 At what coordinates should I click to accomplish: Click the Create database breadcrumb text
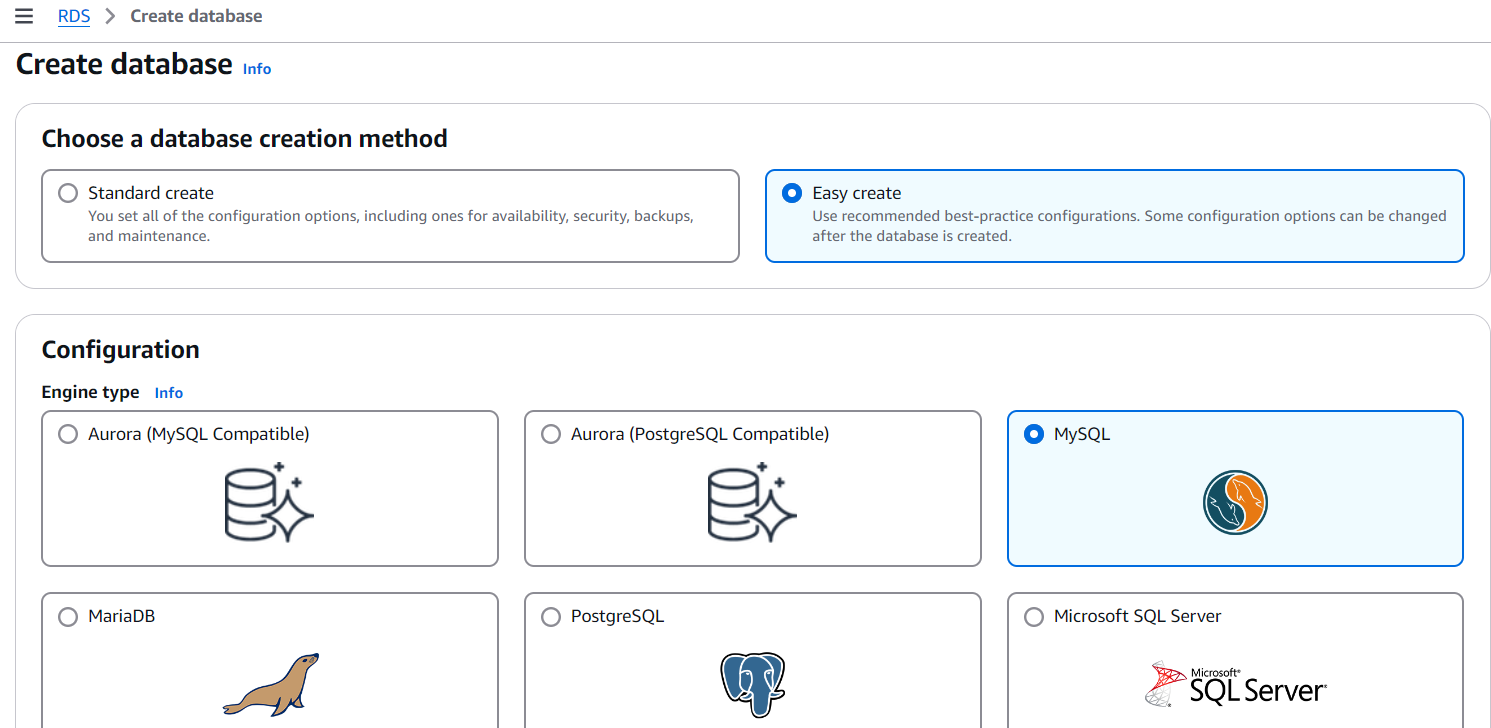[196, 16]
